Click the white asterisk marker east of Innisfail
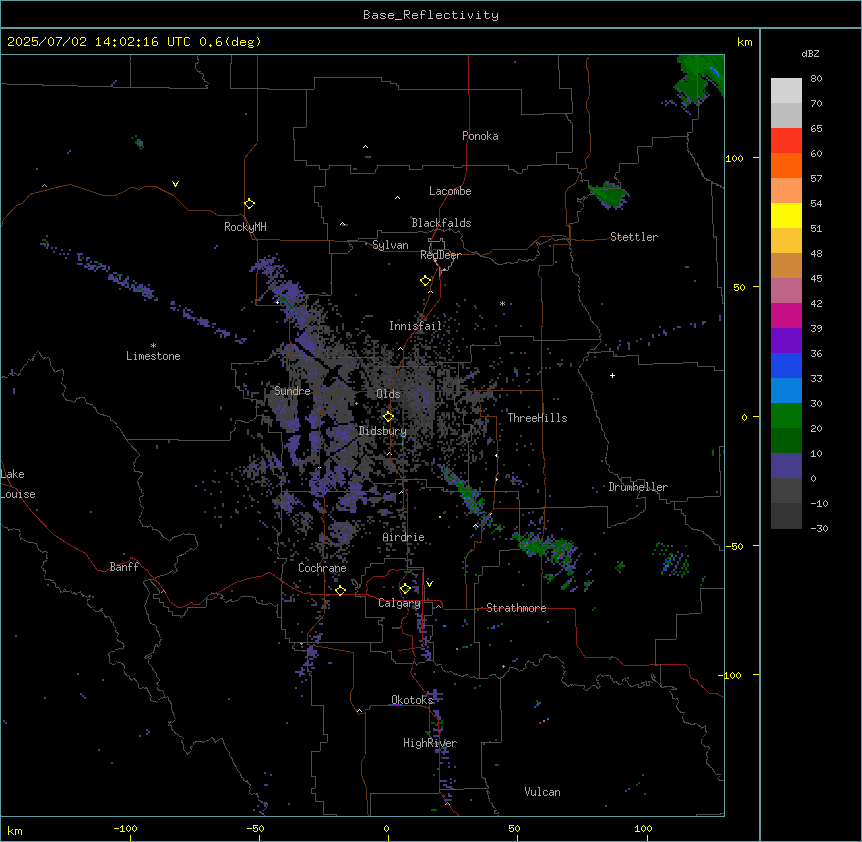Viewport: 862px width, 842px height. coord(502,303)
